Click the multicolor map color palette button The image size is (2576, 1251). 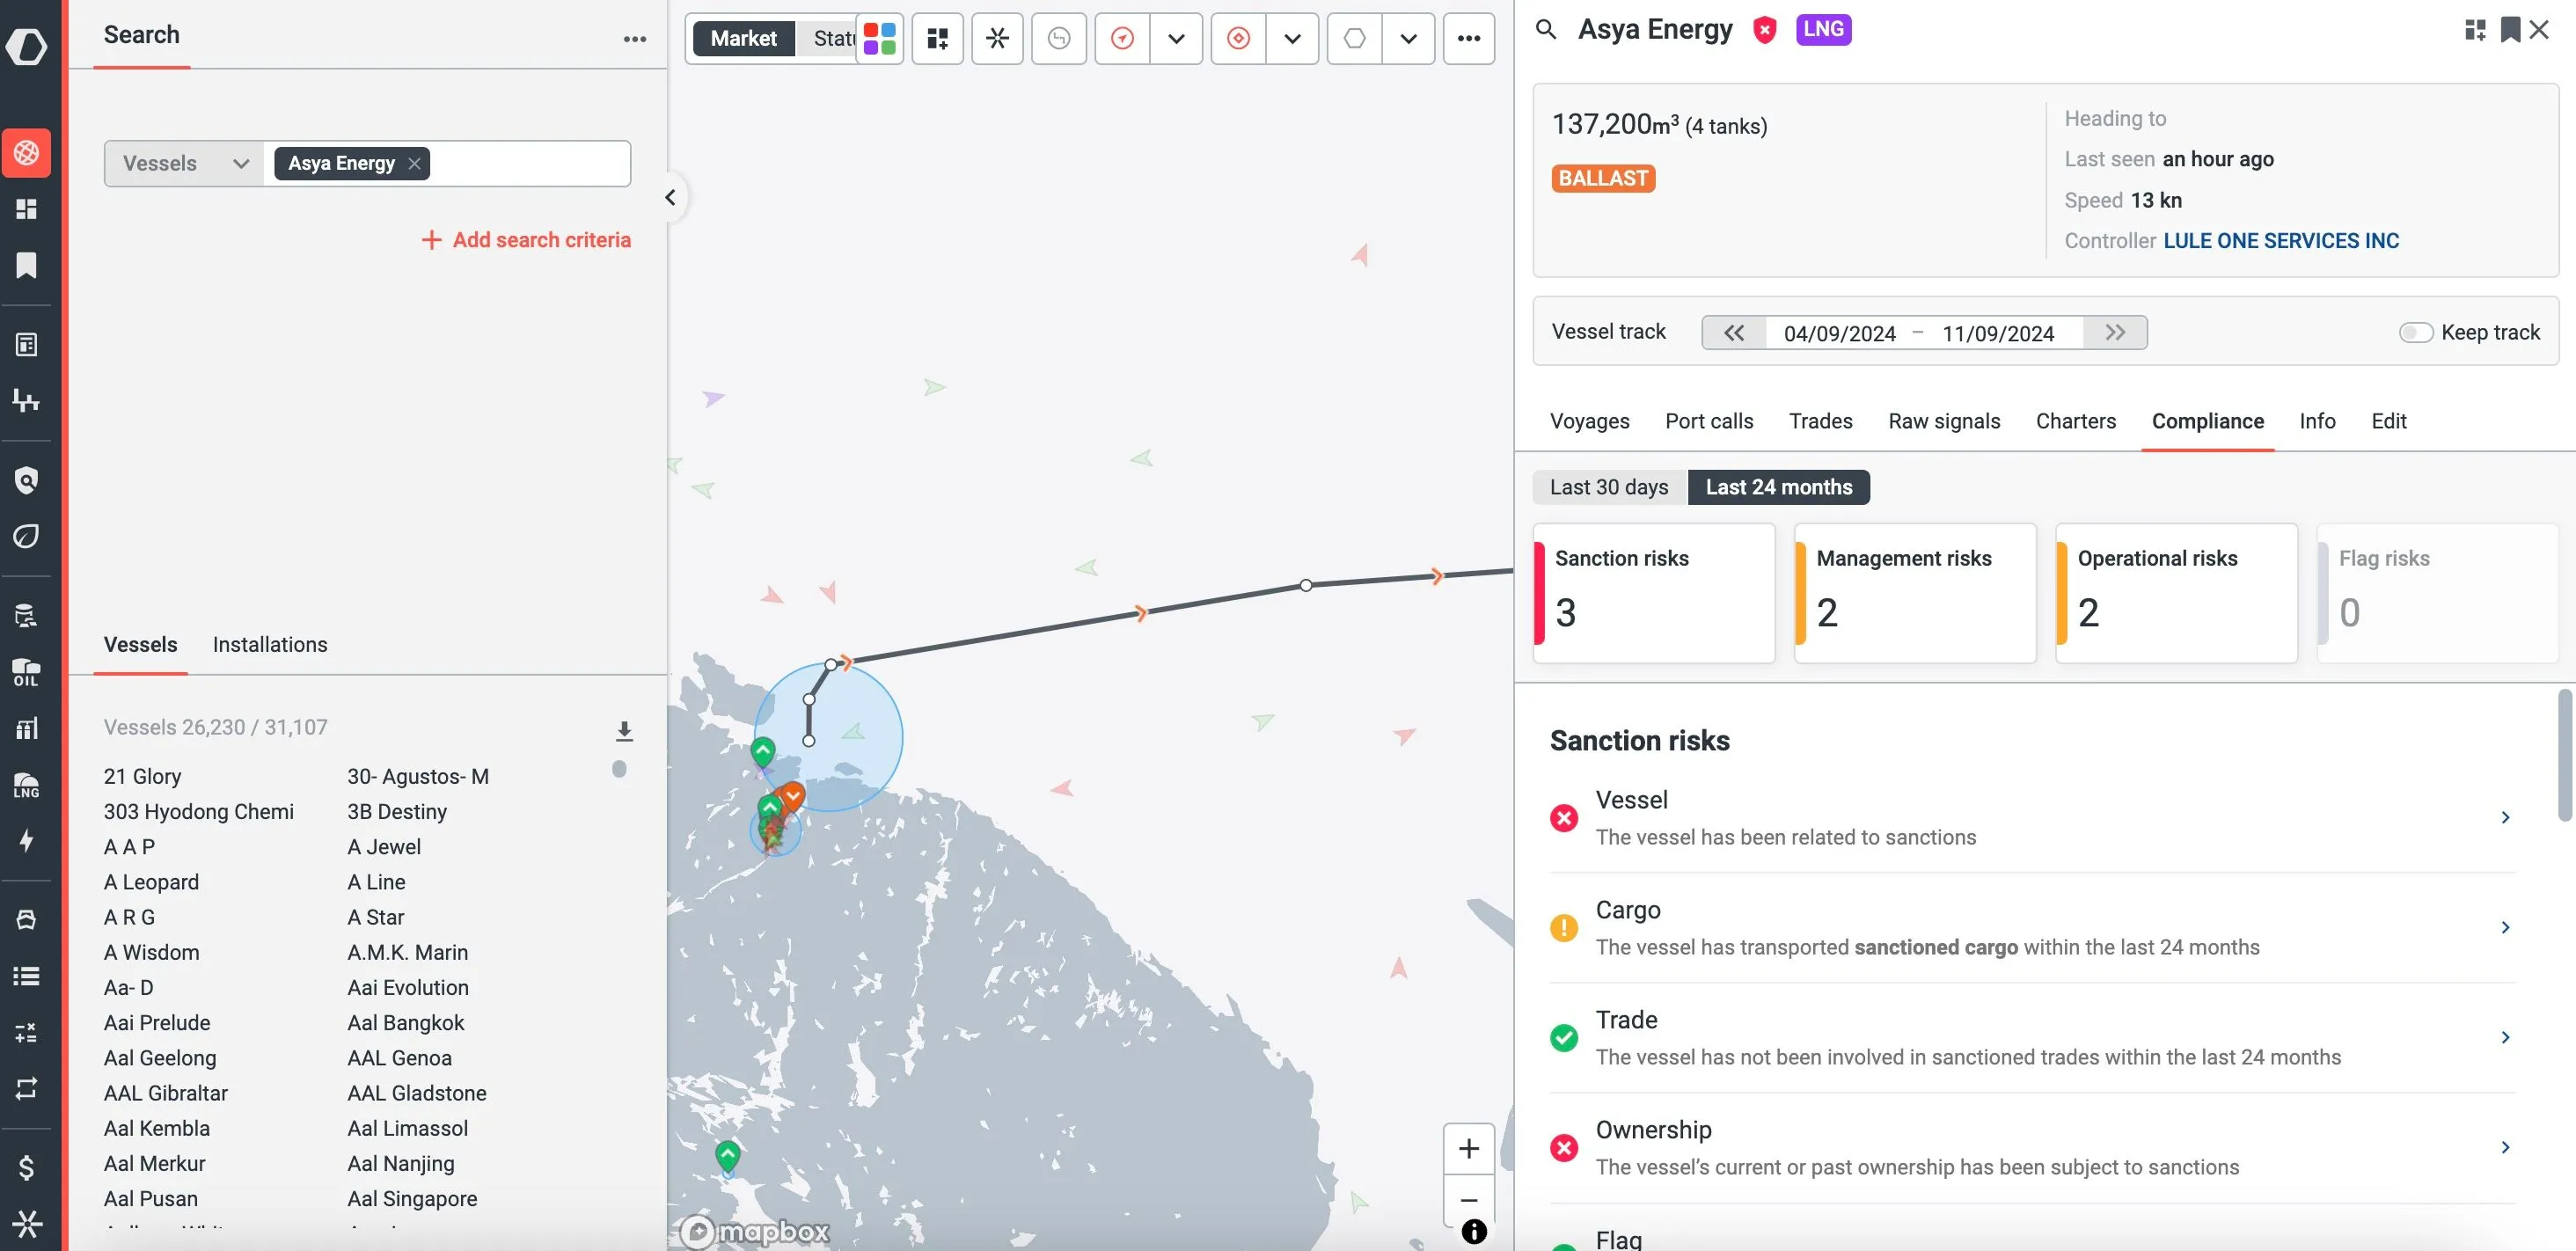(x=879, y=39)
